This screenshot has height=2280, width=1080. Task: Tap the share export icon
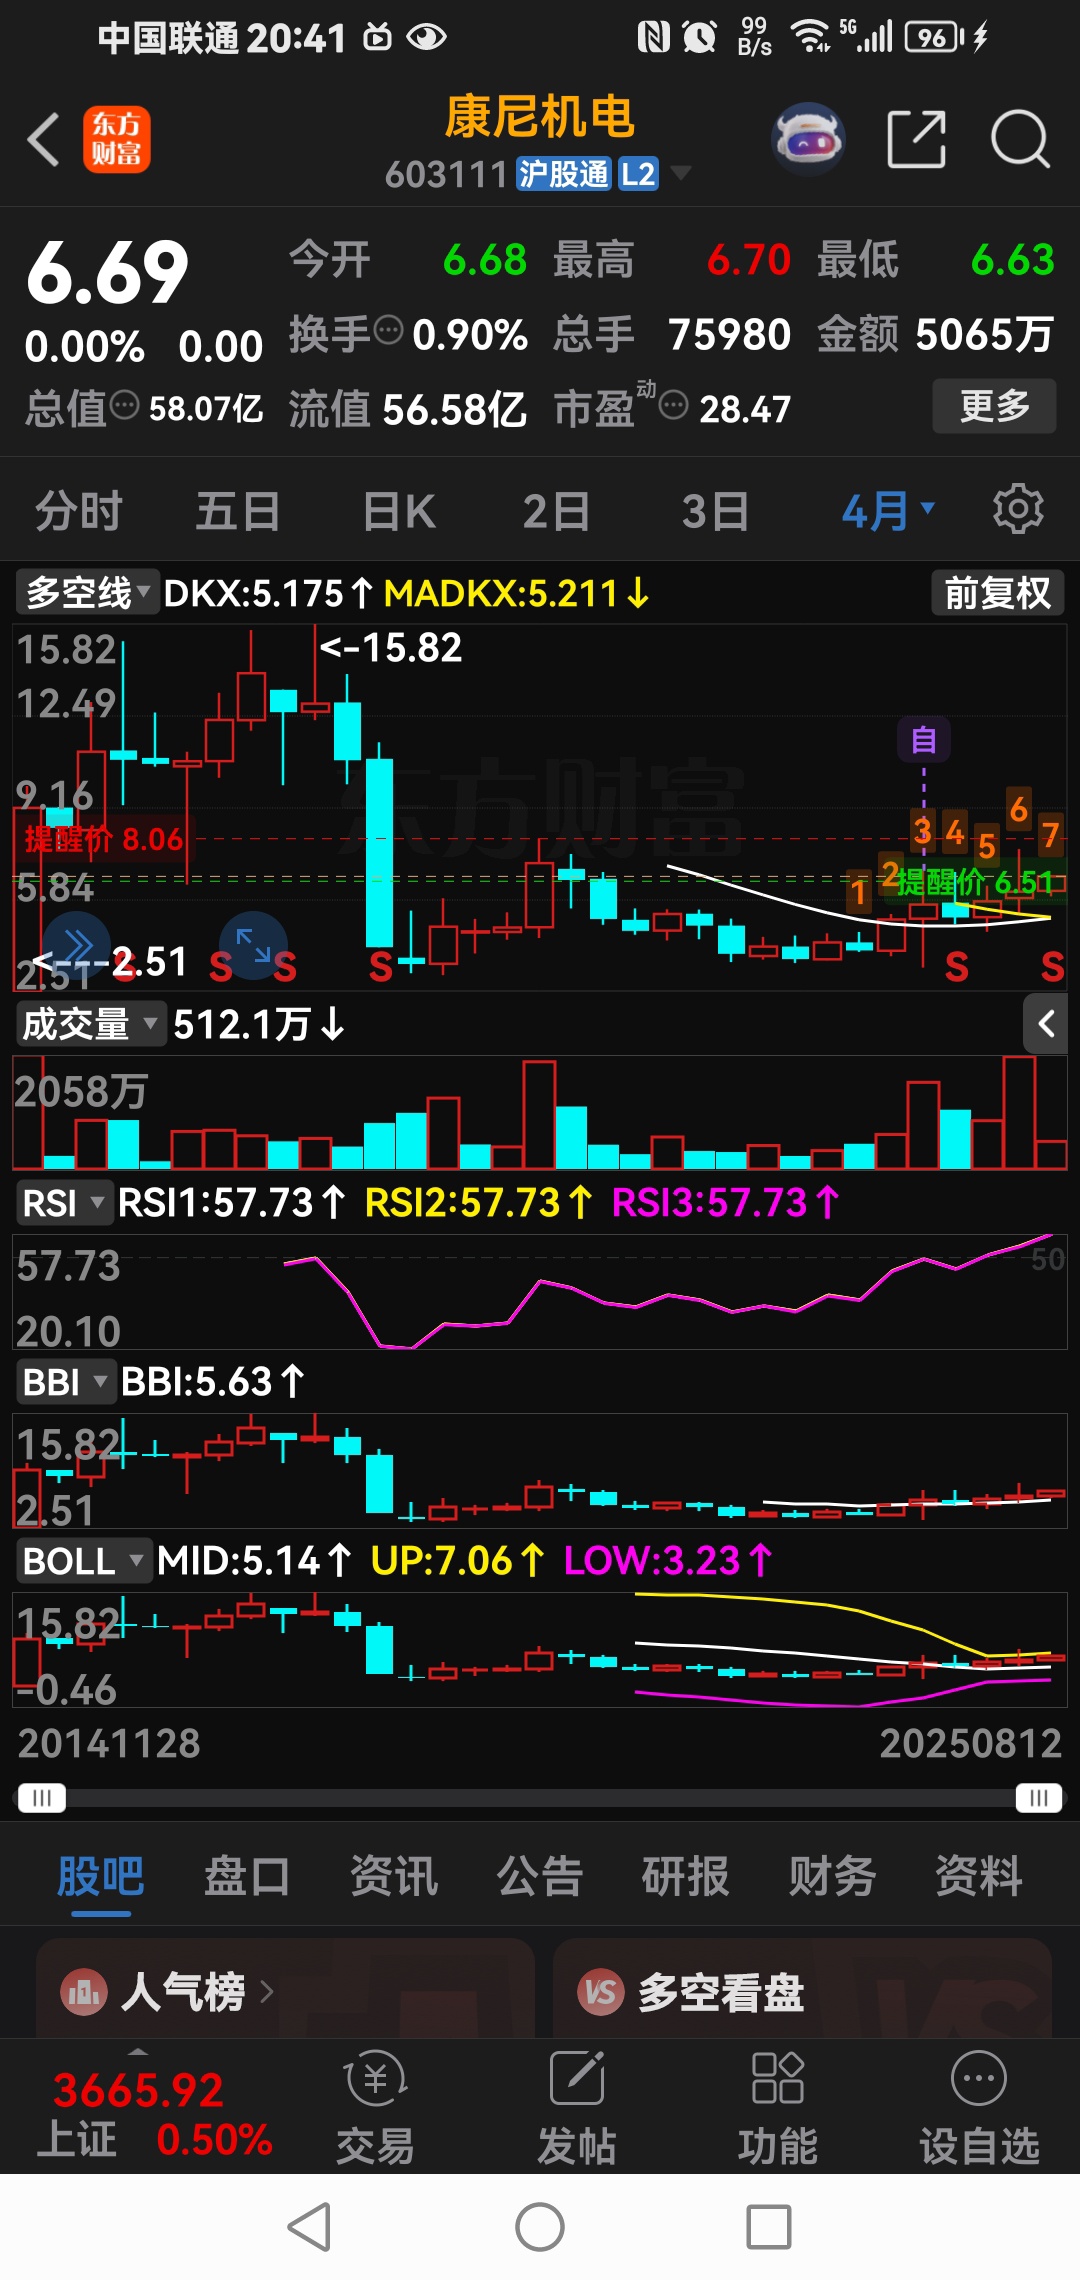(x=916, y=139)
